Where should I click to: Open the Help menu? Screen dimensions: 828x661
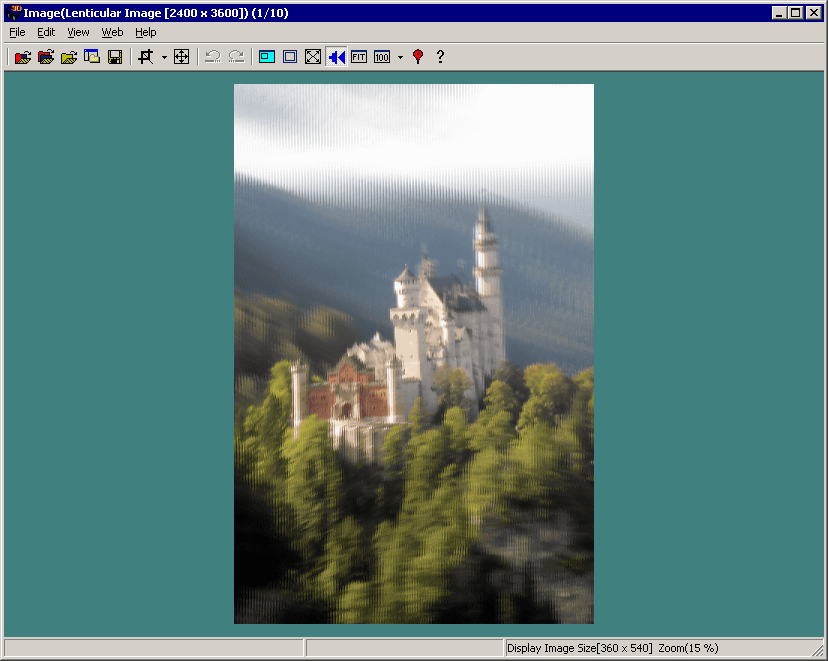click(146, 32)
